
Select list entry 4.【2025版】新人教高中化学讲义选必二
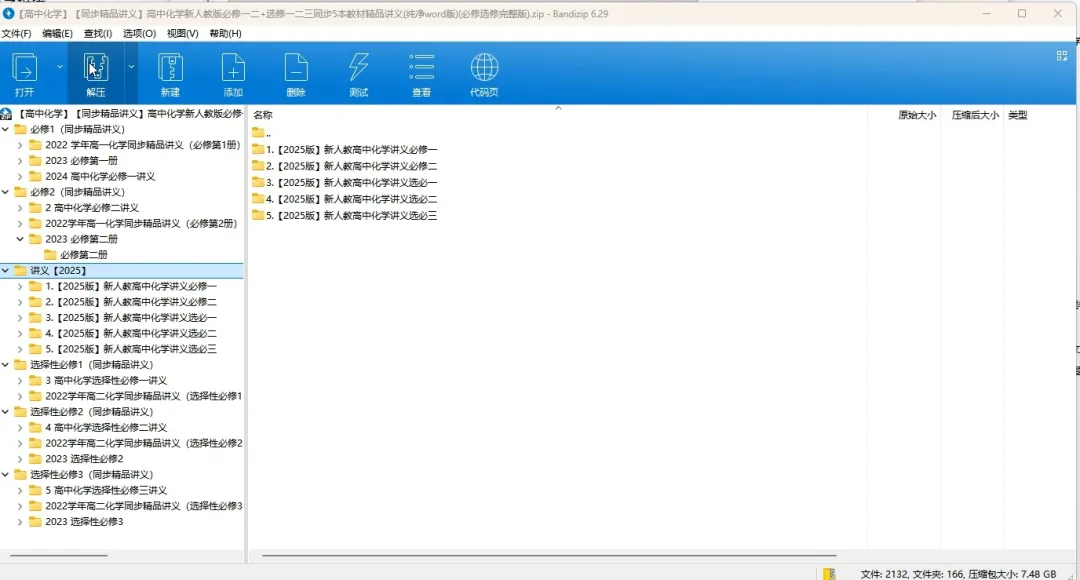point(351,198)
